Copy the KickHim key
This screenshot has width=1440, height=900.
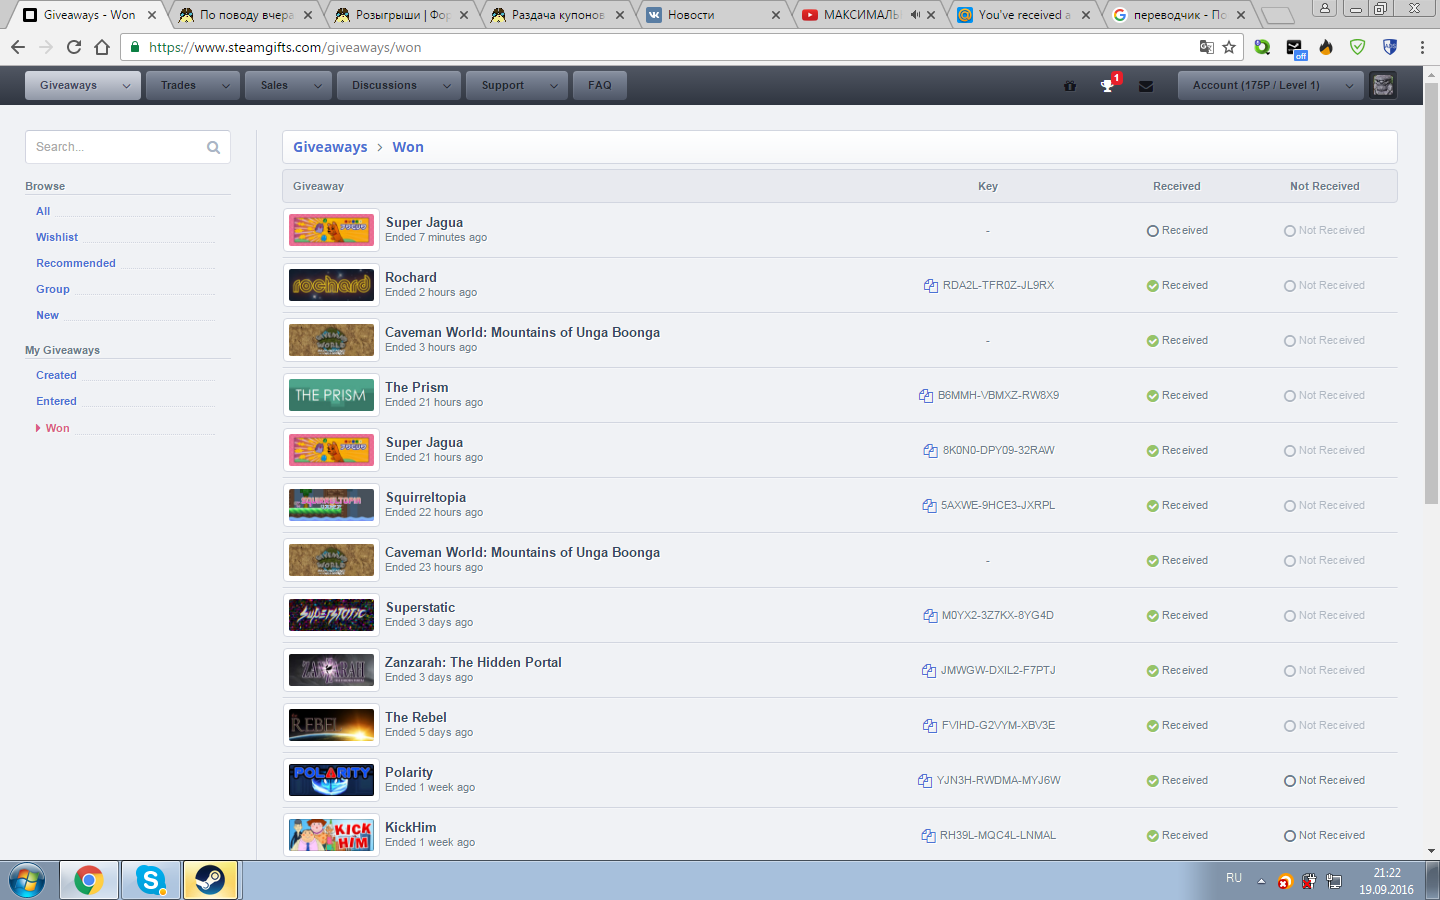[x=928, y=836]
